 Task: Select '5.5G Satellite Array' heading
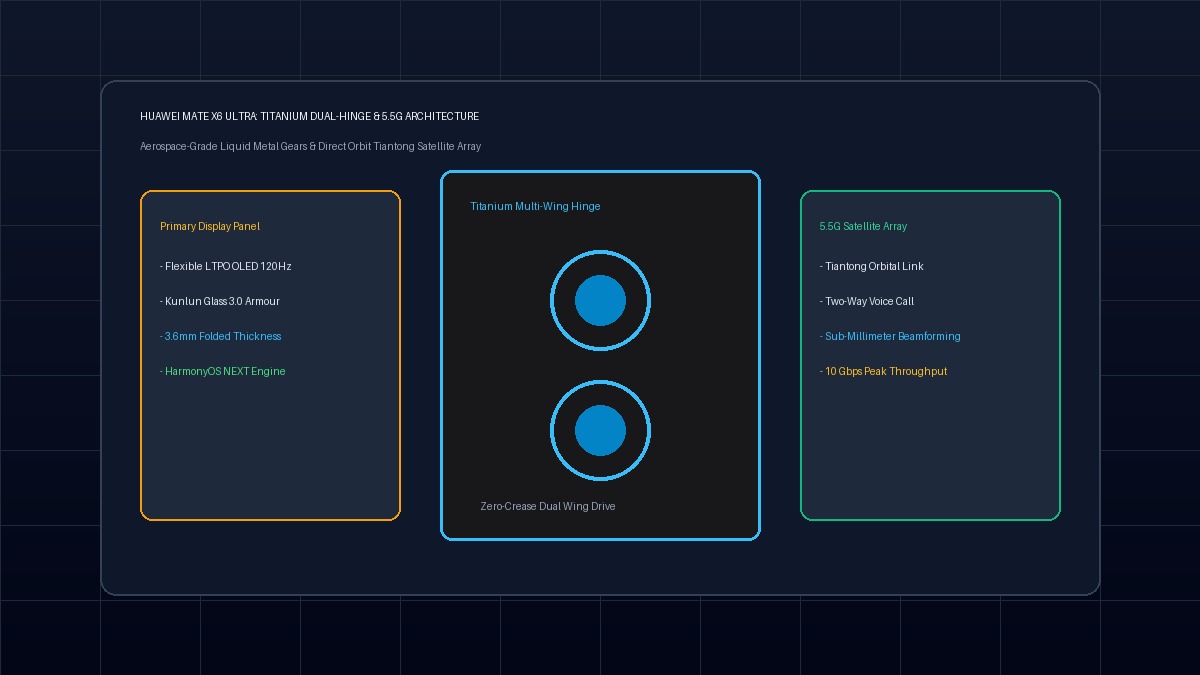click(863, 227)
